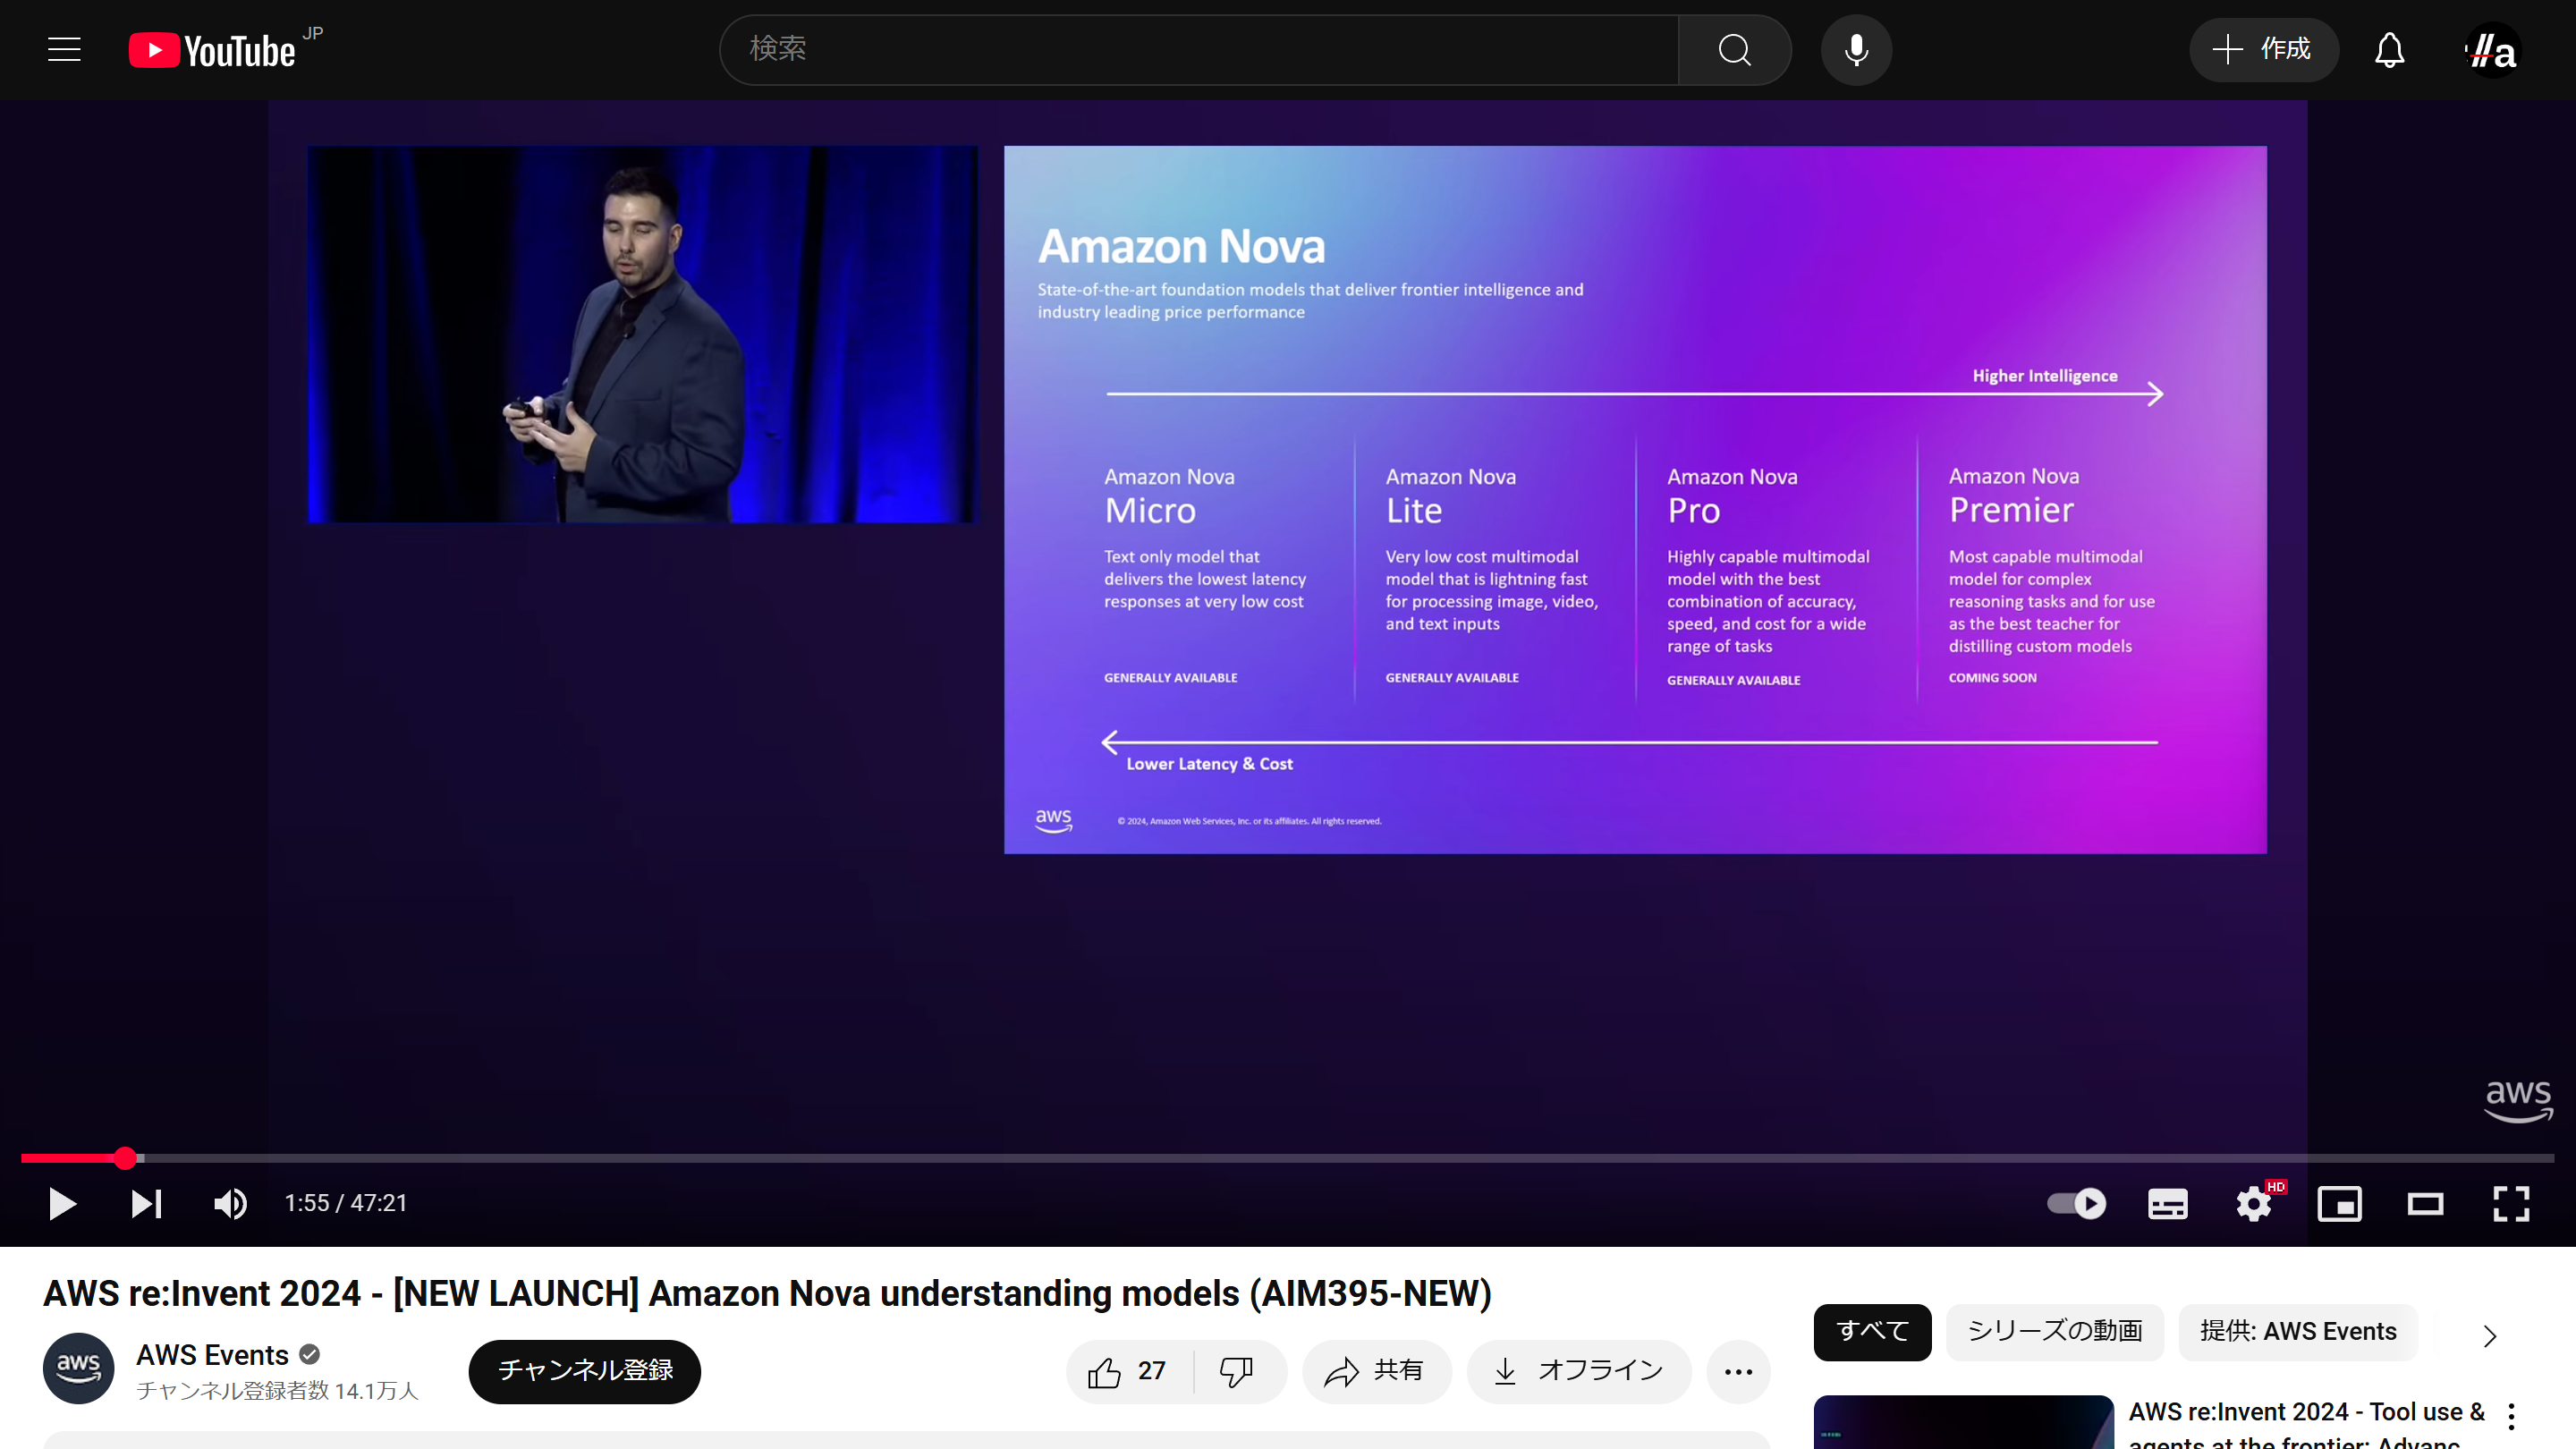The width and height of the screenshot is (2576, 1449).
Task: Skip to the next video
Action: [x=146, y=1203]
